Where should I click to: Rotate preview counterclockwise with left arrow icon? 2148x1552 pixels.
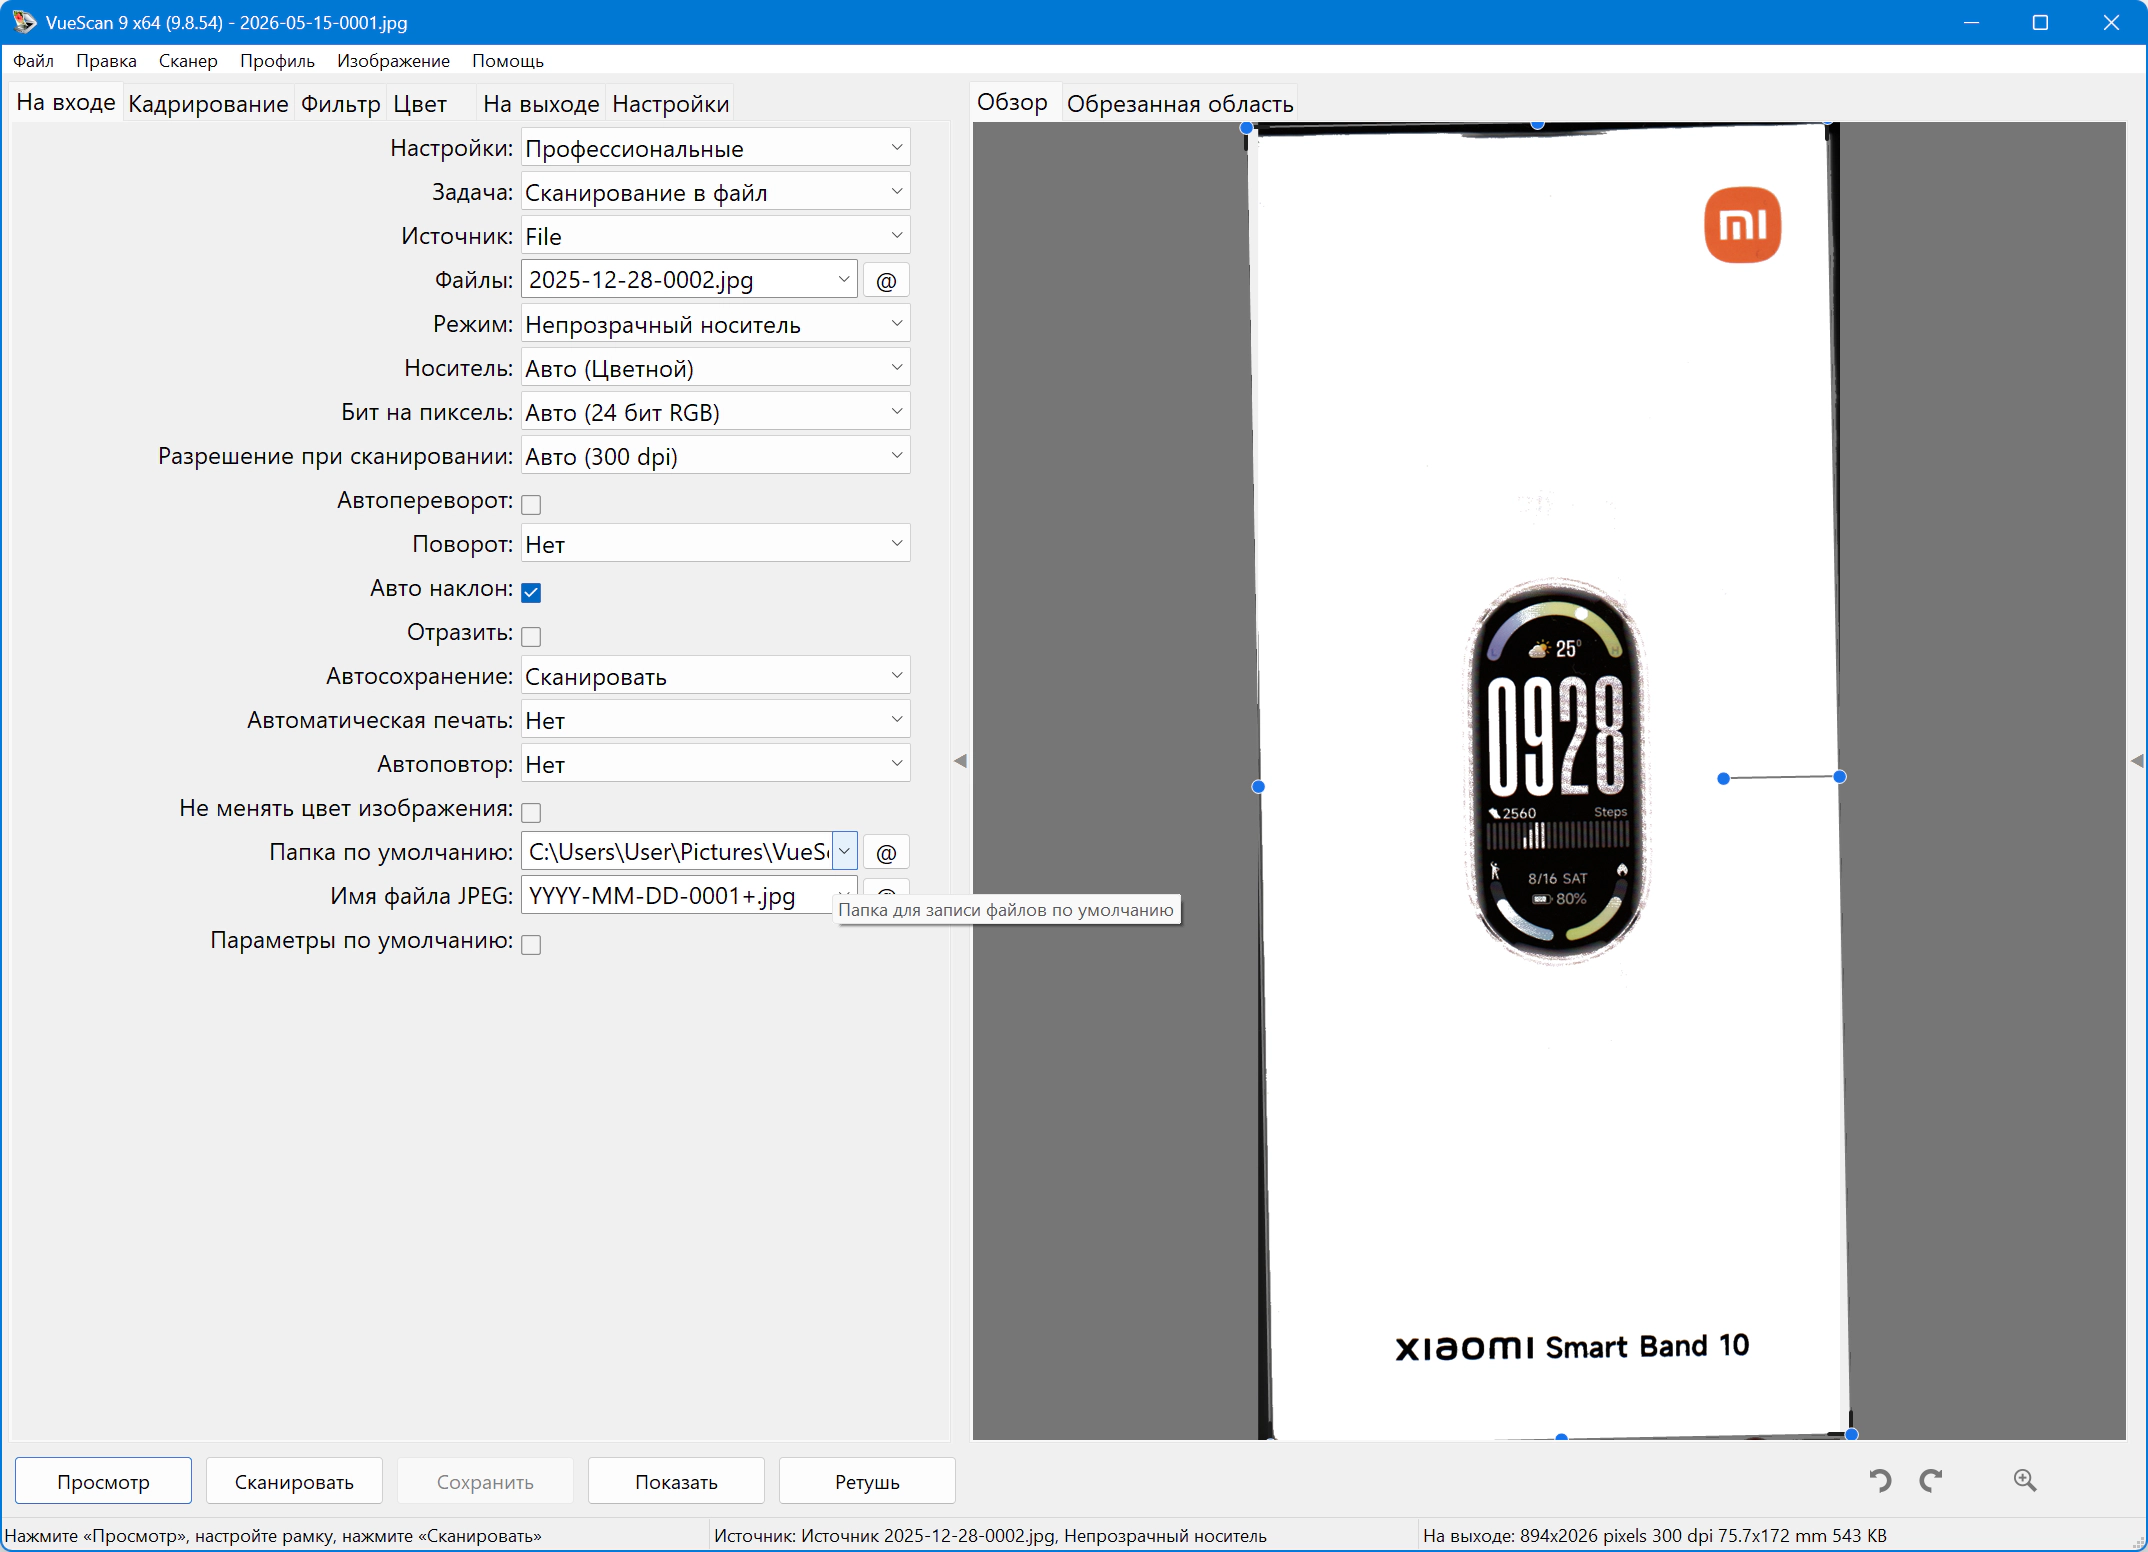click(x=1880, y=1480)
